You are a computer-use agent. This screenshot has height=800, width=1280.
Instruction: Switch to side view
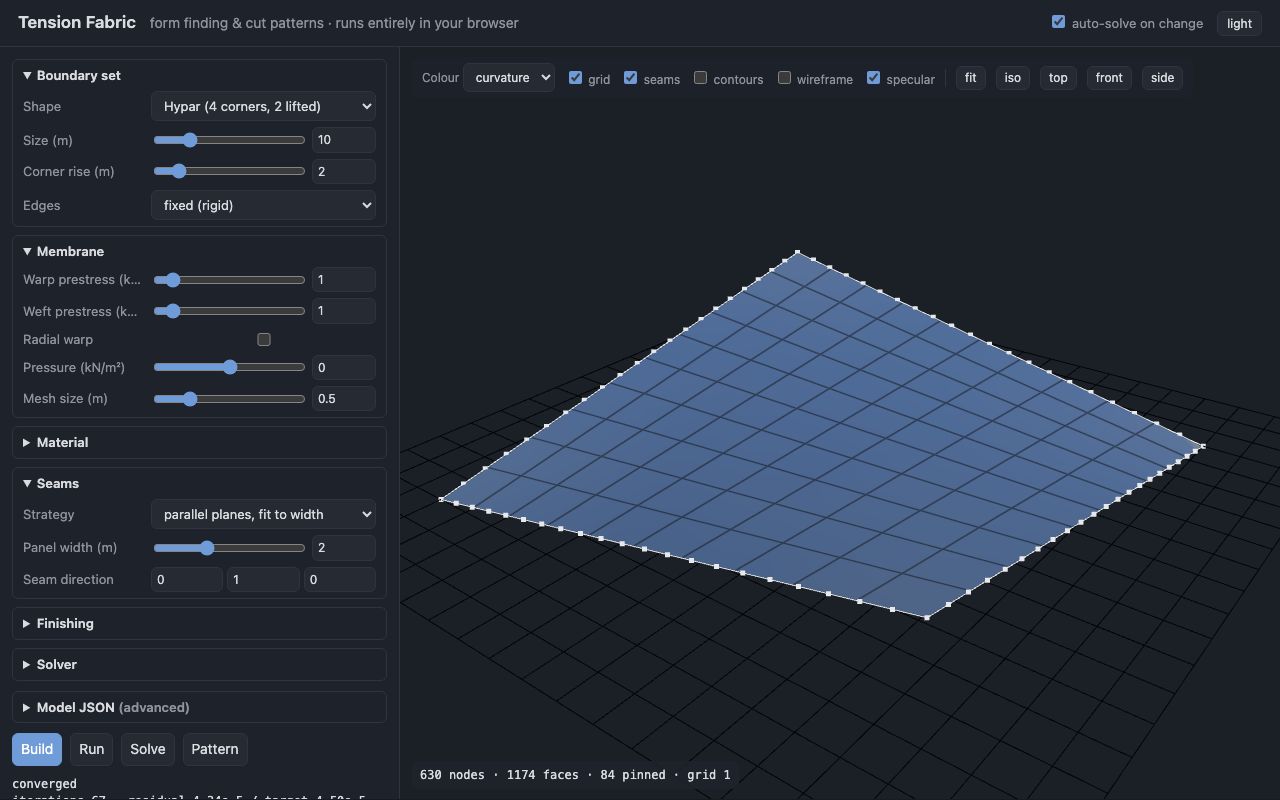tap(1162, 77)
